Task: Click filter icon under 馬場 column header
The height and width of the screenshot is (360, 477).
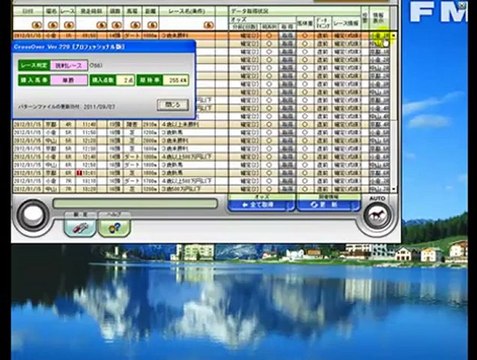Action: click(x=135, y=25)
